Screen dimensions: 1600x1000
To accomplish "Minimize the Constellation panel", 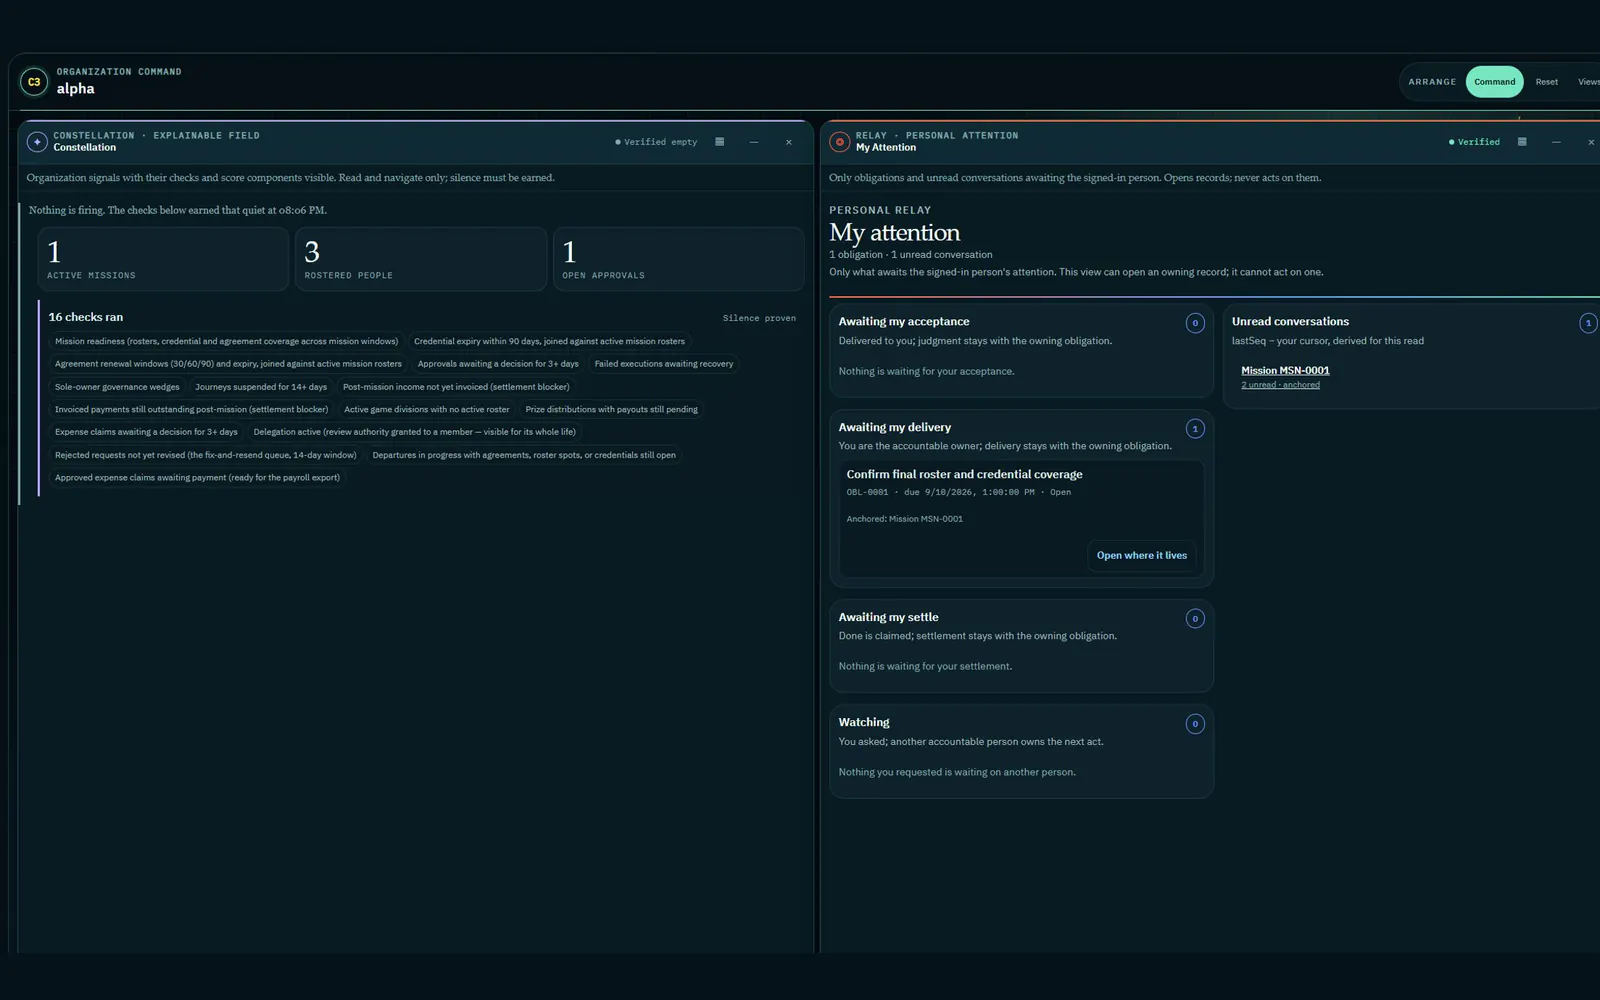I will pyautogui.click(x=754, y=142).
